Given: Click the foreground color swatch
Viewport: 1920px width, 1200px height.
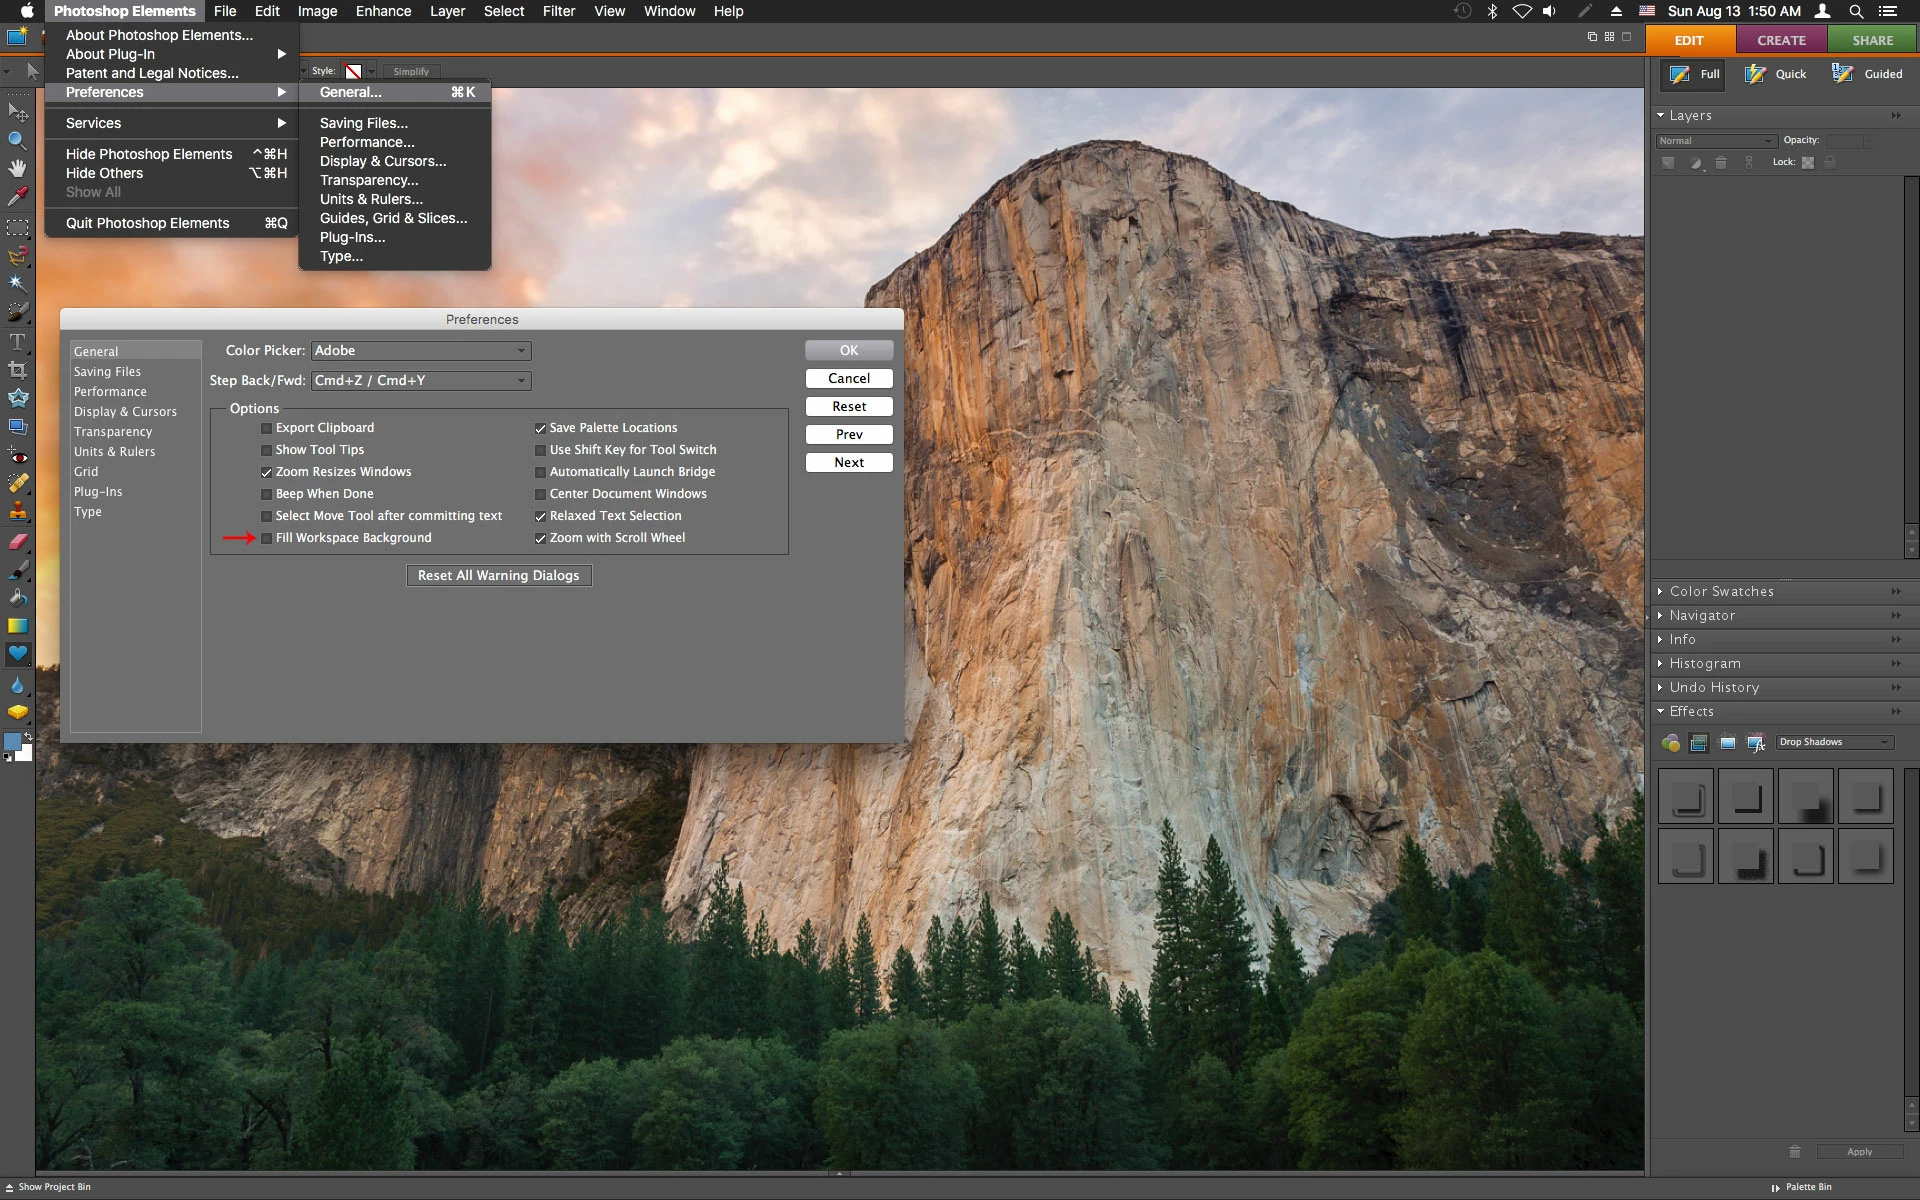Looking at the screenshot, I should click(12, 741).
